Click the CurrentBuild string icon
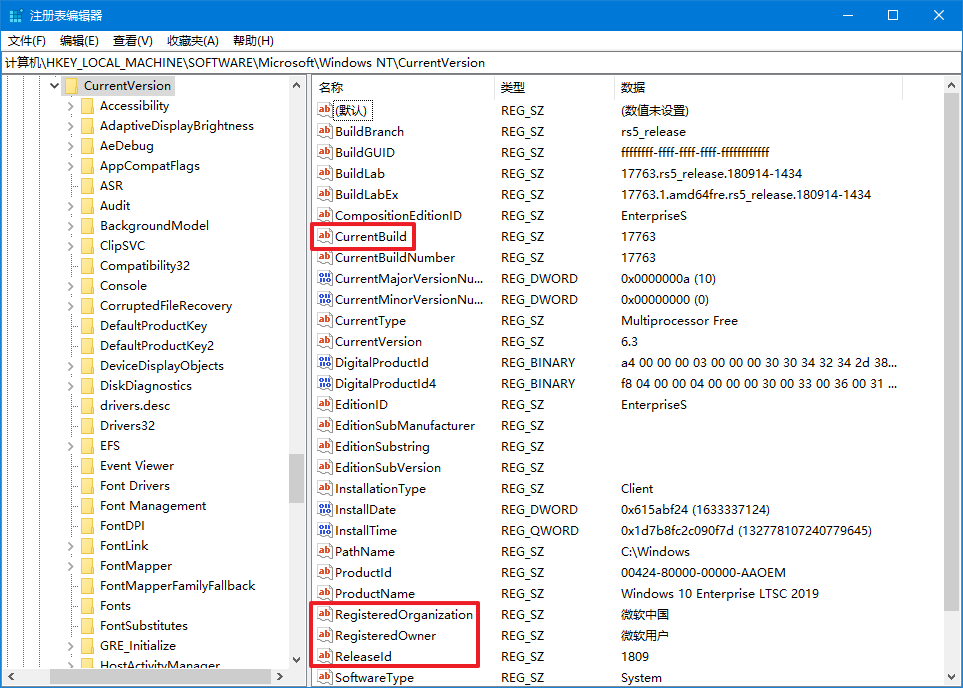The image size is (963, 688). [x=324, y=236]
